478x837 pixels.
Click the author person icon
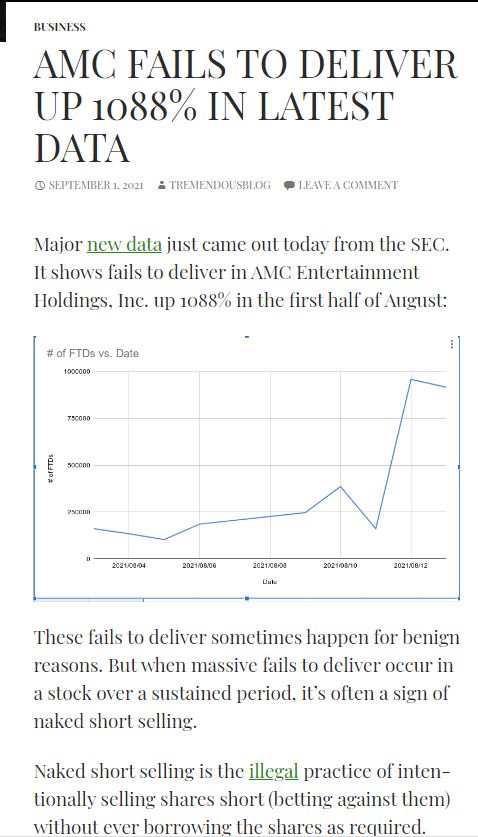(162, 185)
